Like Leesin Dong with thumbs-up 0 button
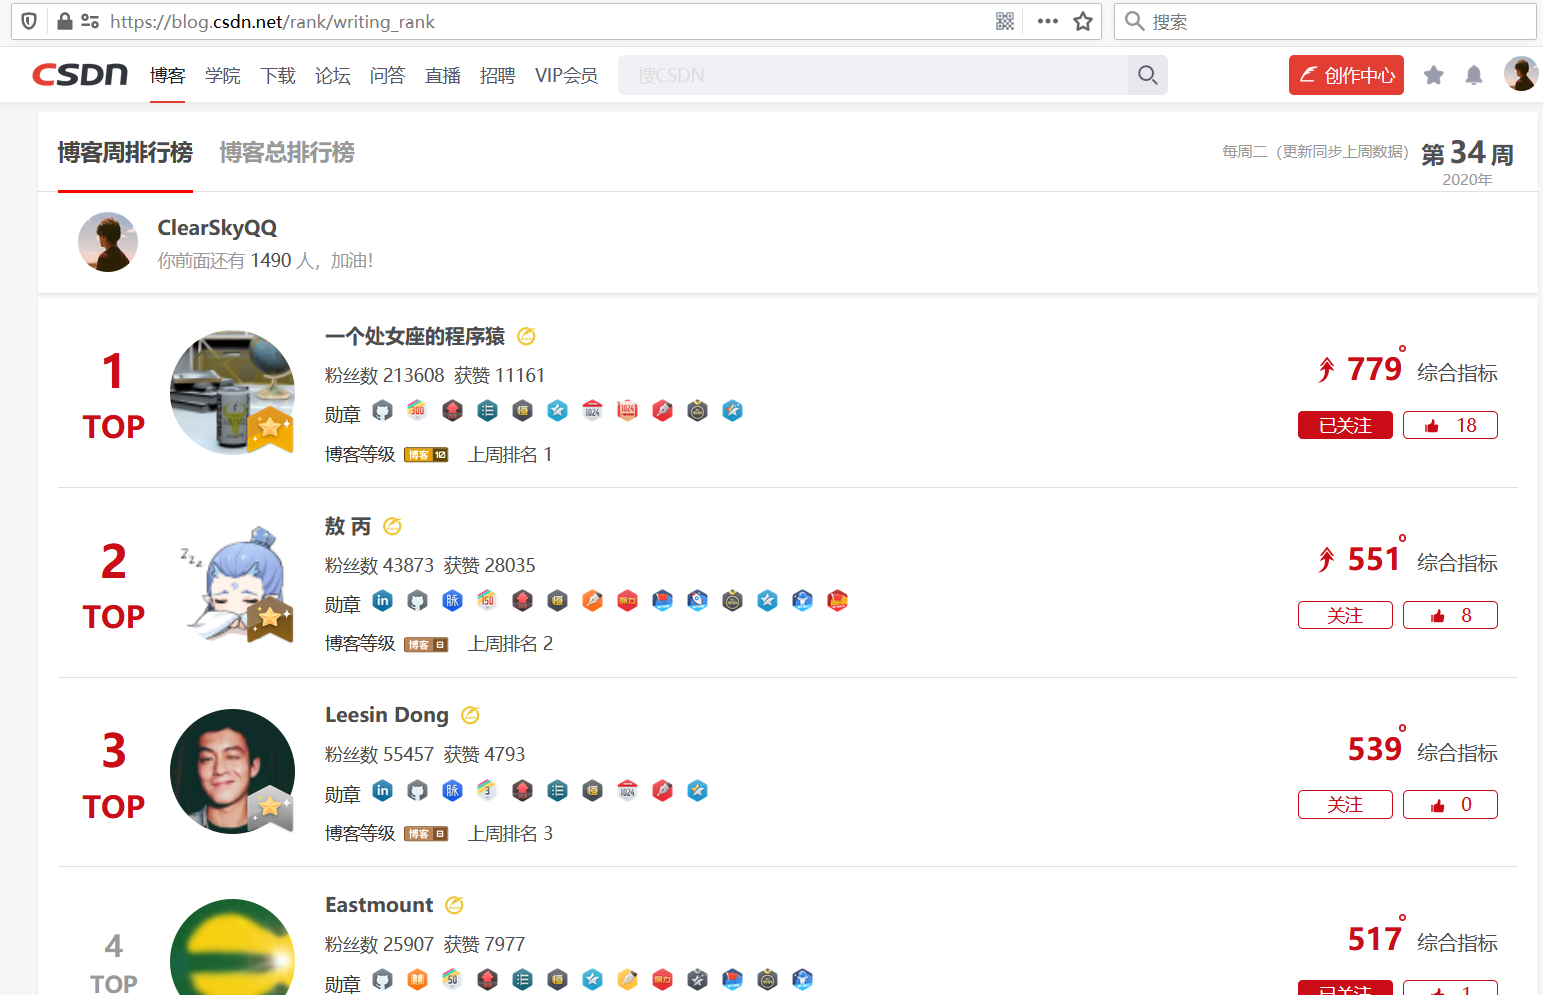 tap(1450, 804)
